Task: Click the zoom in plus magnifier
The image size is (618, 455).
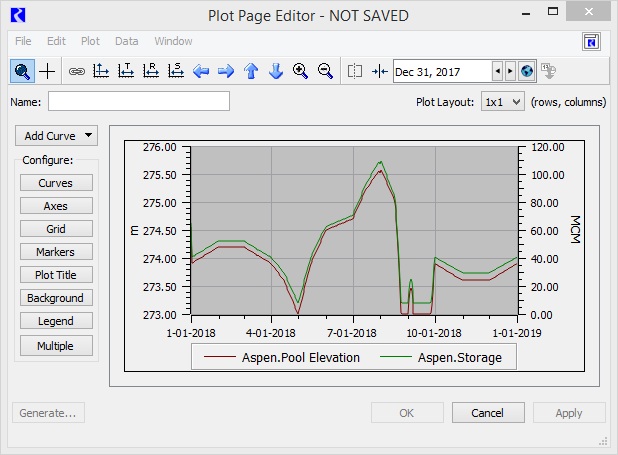Action: click(300, 71)
